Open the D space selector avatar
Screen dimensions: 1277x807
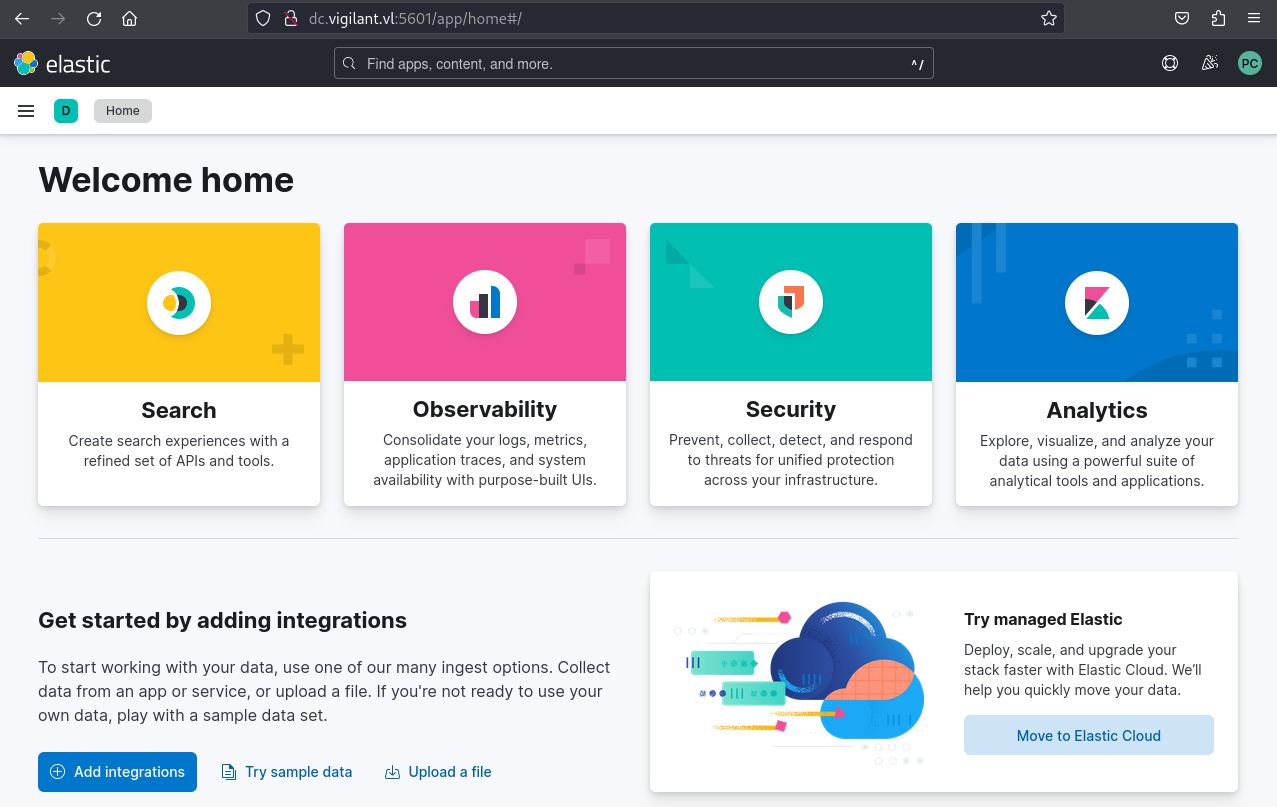click(66, 111)
